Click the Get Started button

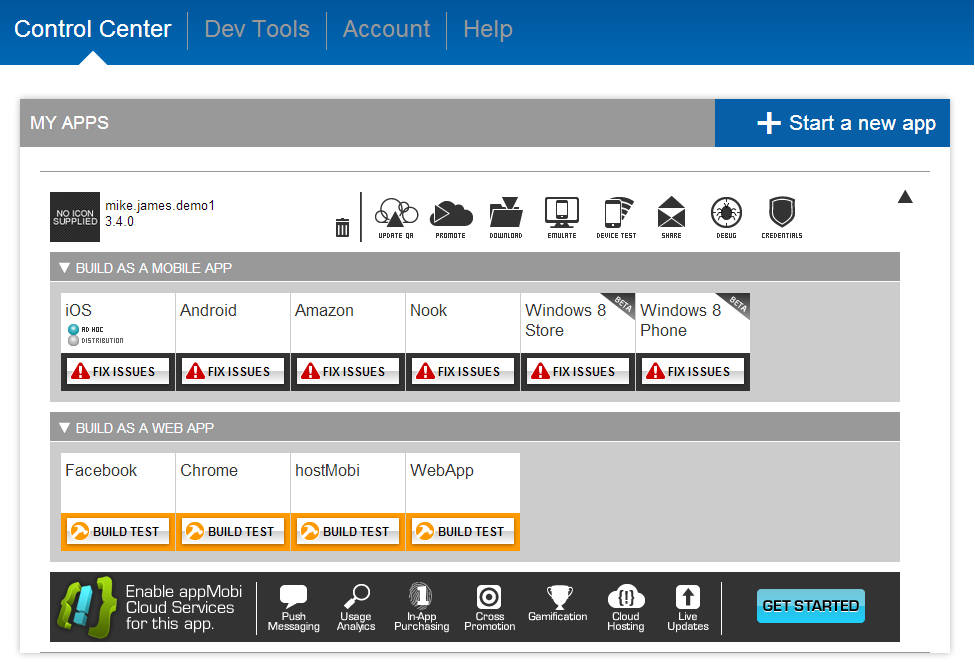tap(810, 605)
